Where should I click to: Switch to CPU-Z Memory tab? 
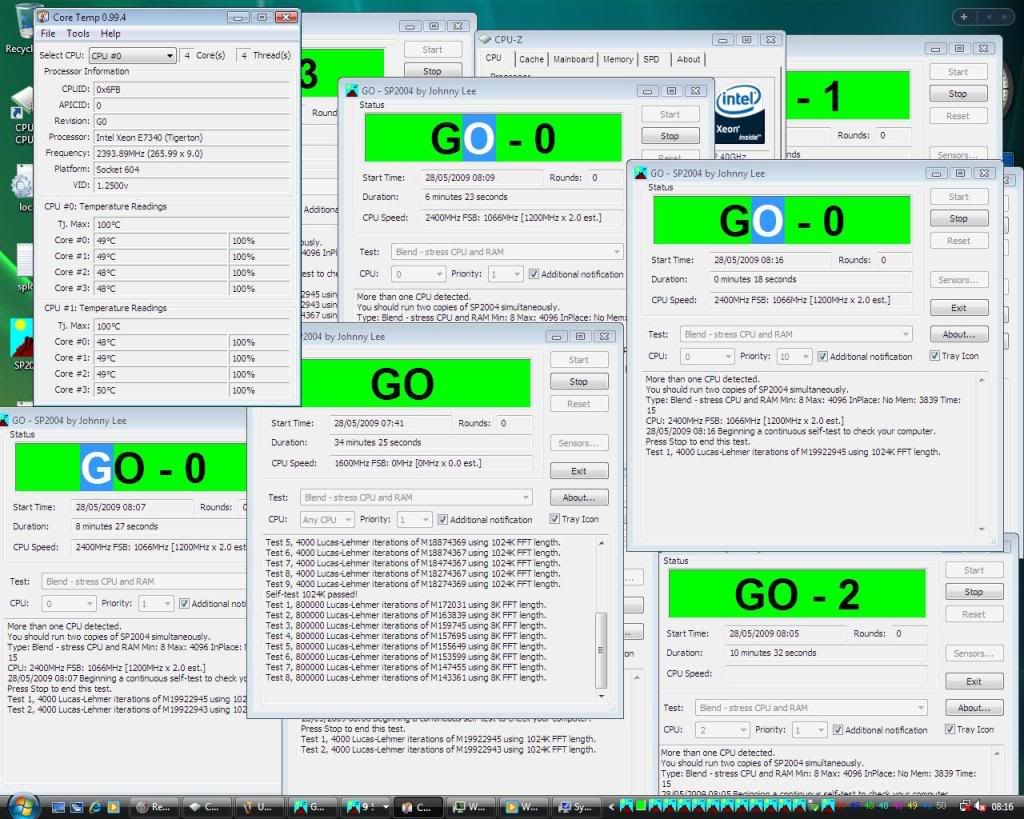pyautogui.click(x=618, y=59)
